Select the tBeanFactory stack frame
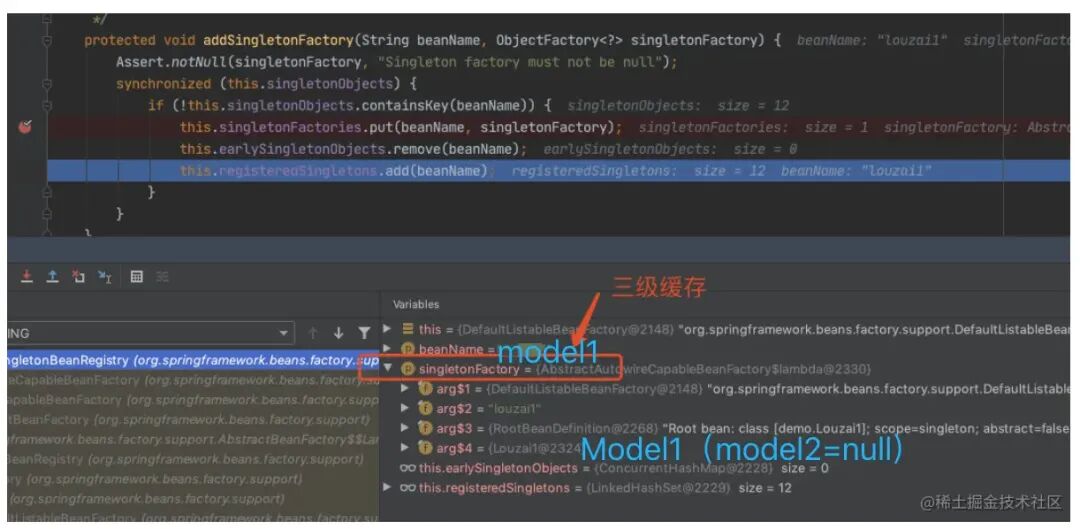Screen dimensions: 1080x529 coord(193,419)
